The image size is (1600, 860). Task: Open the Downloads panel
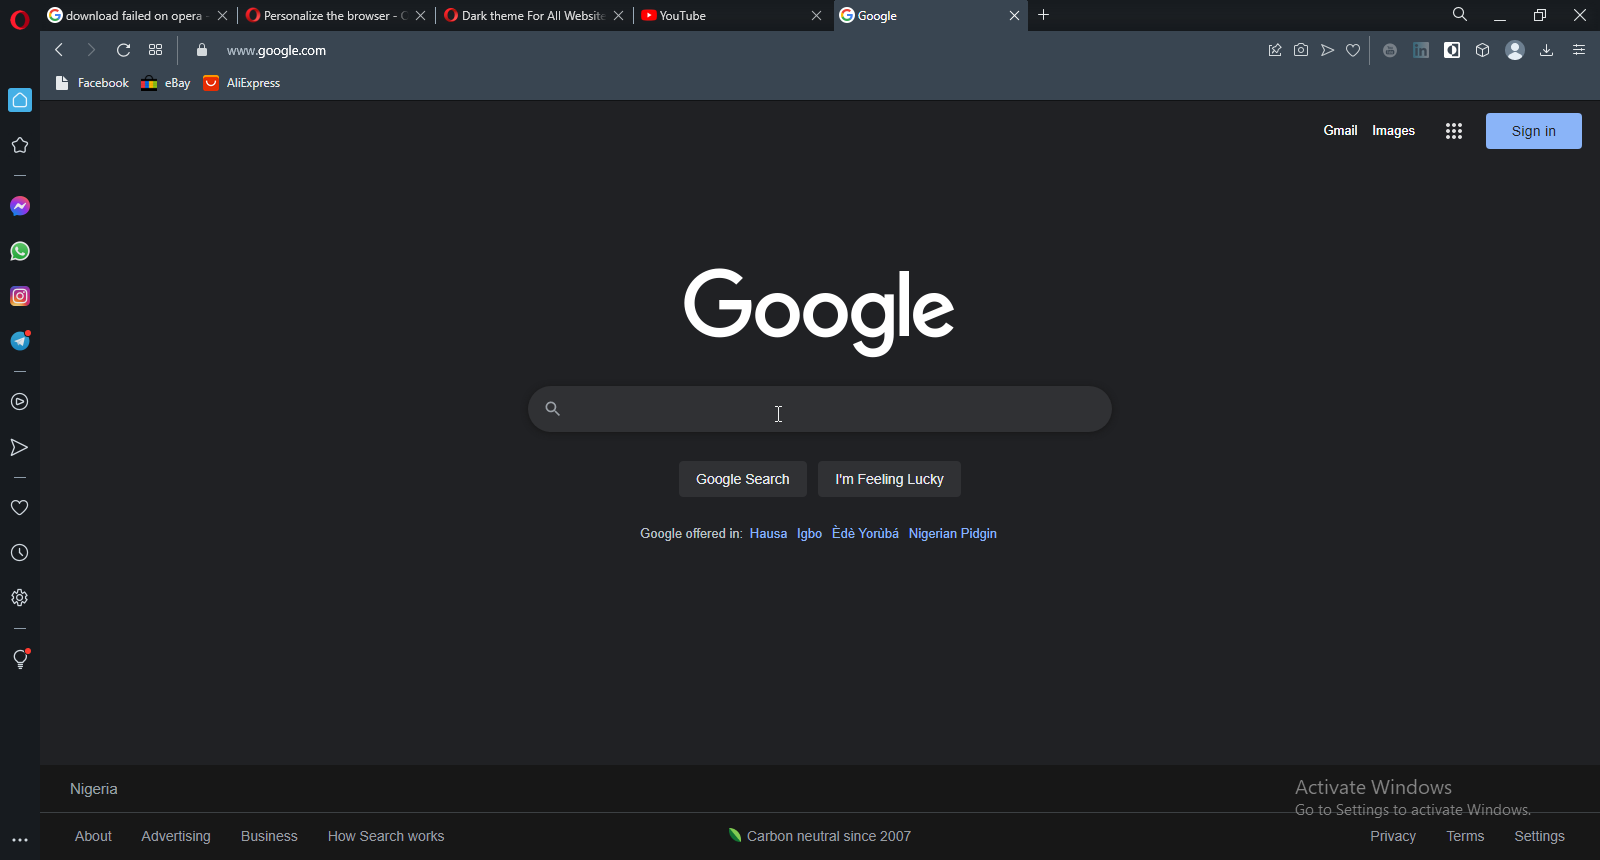1547,50
